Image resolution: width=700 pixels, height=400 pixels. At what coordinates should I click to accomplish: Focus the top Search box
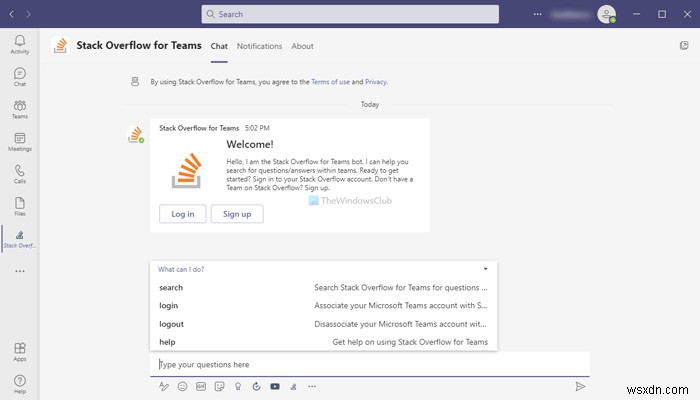(x=350, y=14)
